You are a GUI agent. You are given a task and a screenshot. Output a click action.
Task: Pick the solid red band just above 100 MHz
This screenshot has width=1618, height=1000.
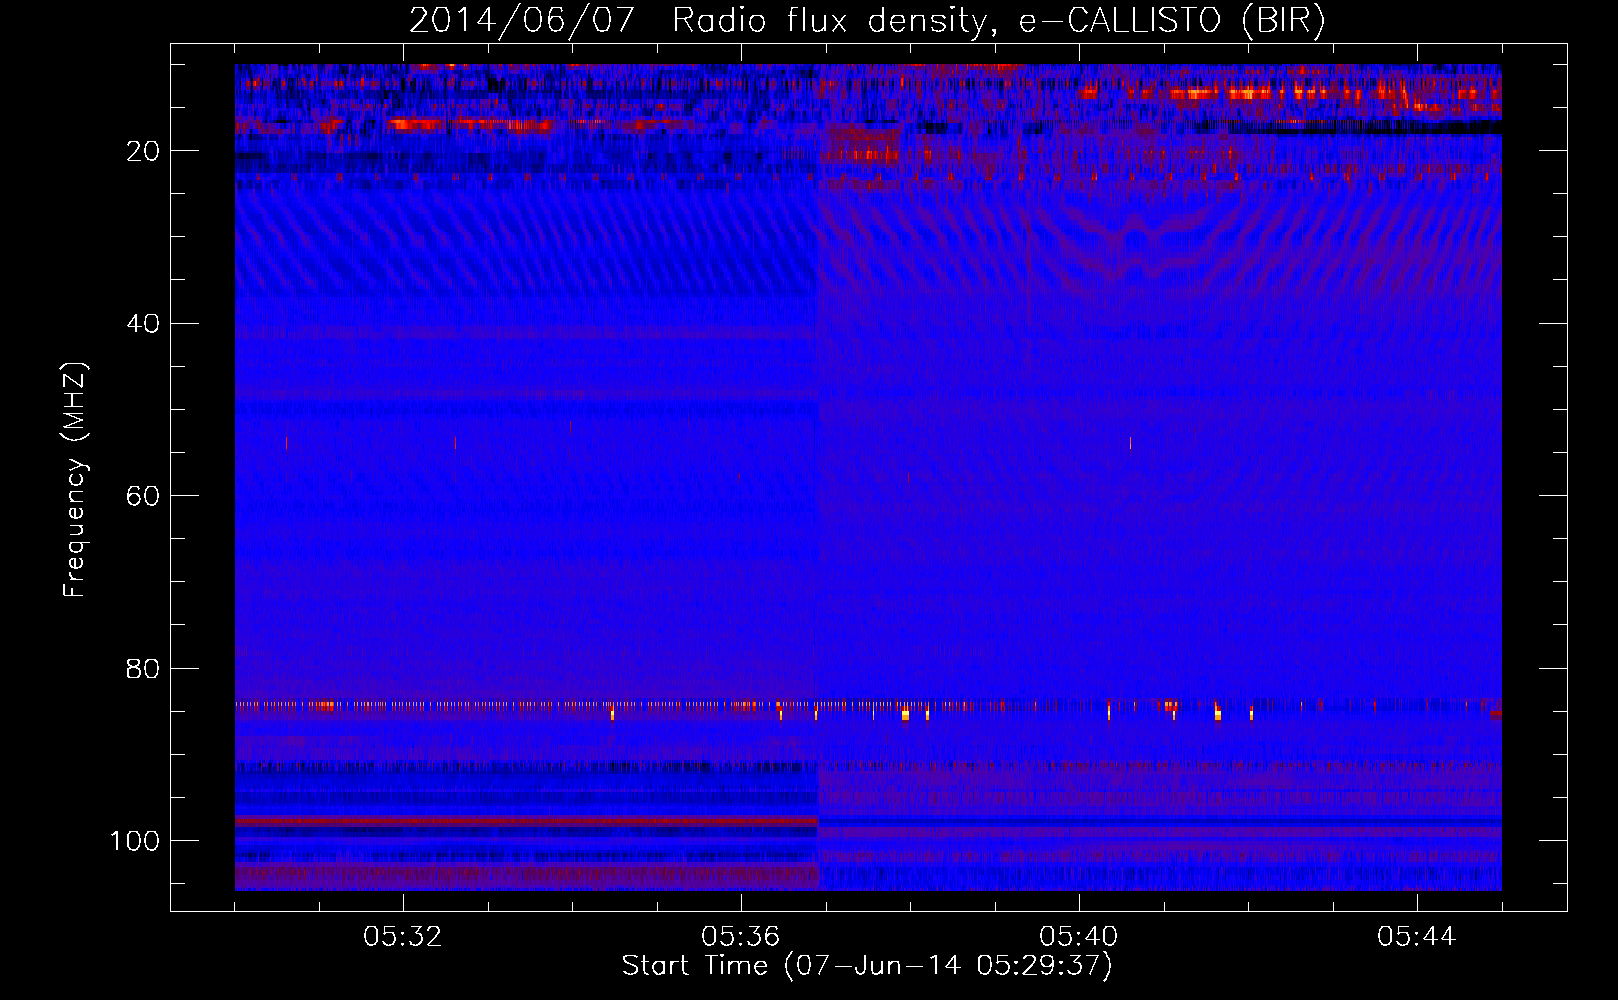click(525, 821)
